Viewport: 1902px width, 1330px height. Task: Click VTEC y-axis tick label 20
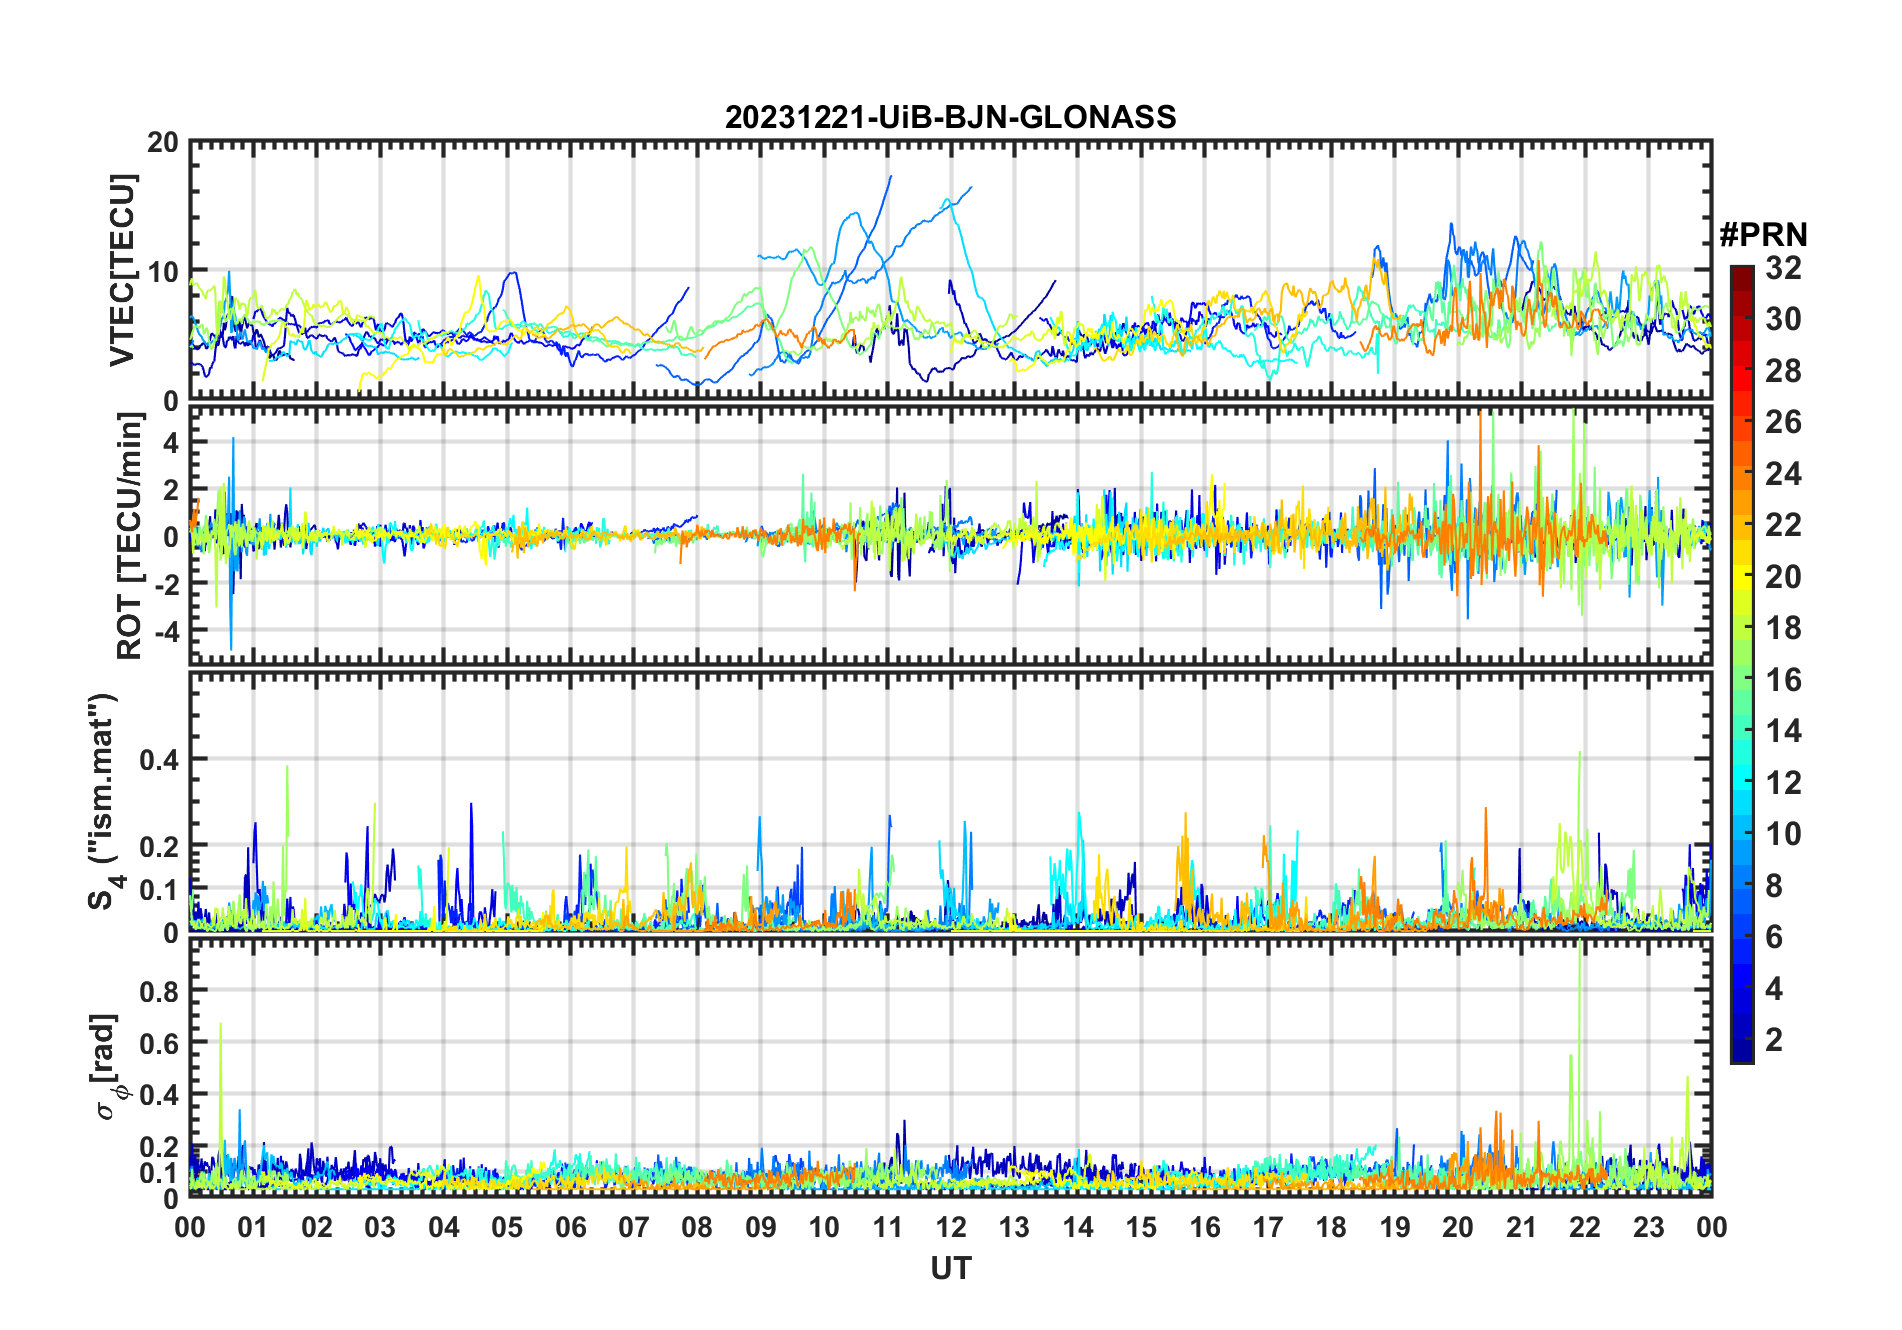tap(163, 143)
